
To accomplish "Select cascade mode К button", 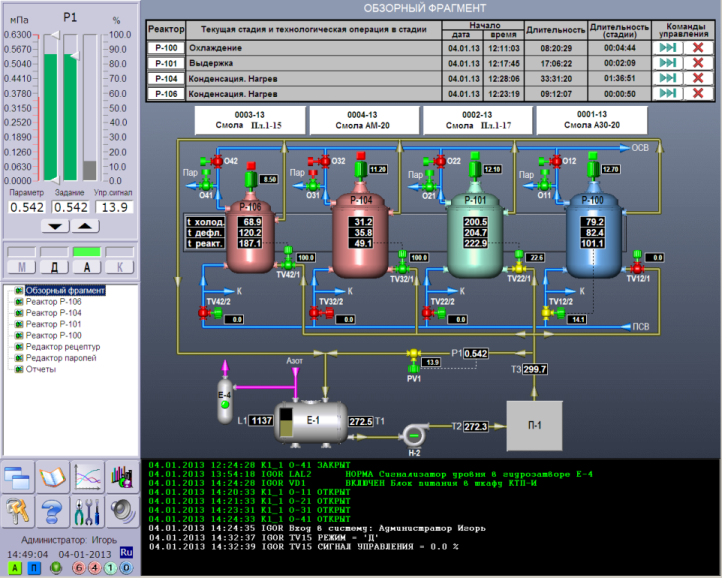I will (x=119, y=267).
